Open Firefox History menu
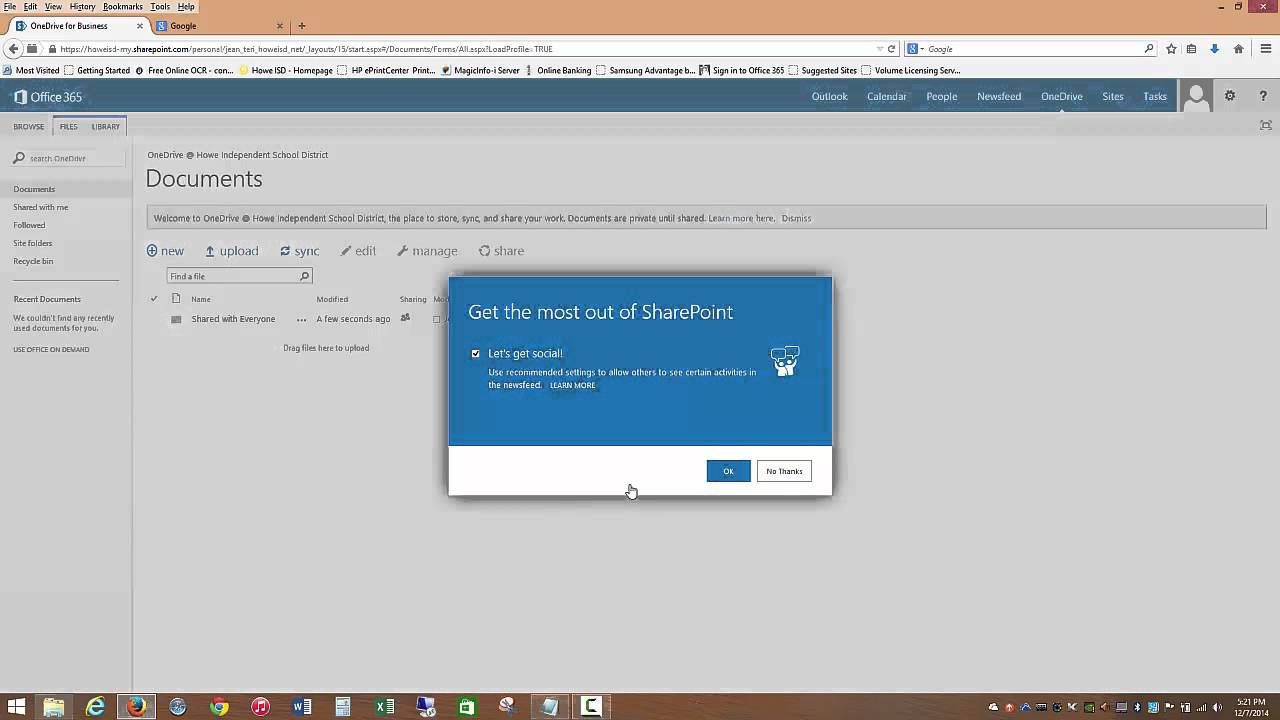Screen dimensions: 1280x720 [x=83, y=6]
